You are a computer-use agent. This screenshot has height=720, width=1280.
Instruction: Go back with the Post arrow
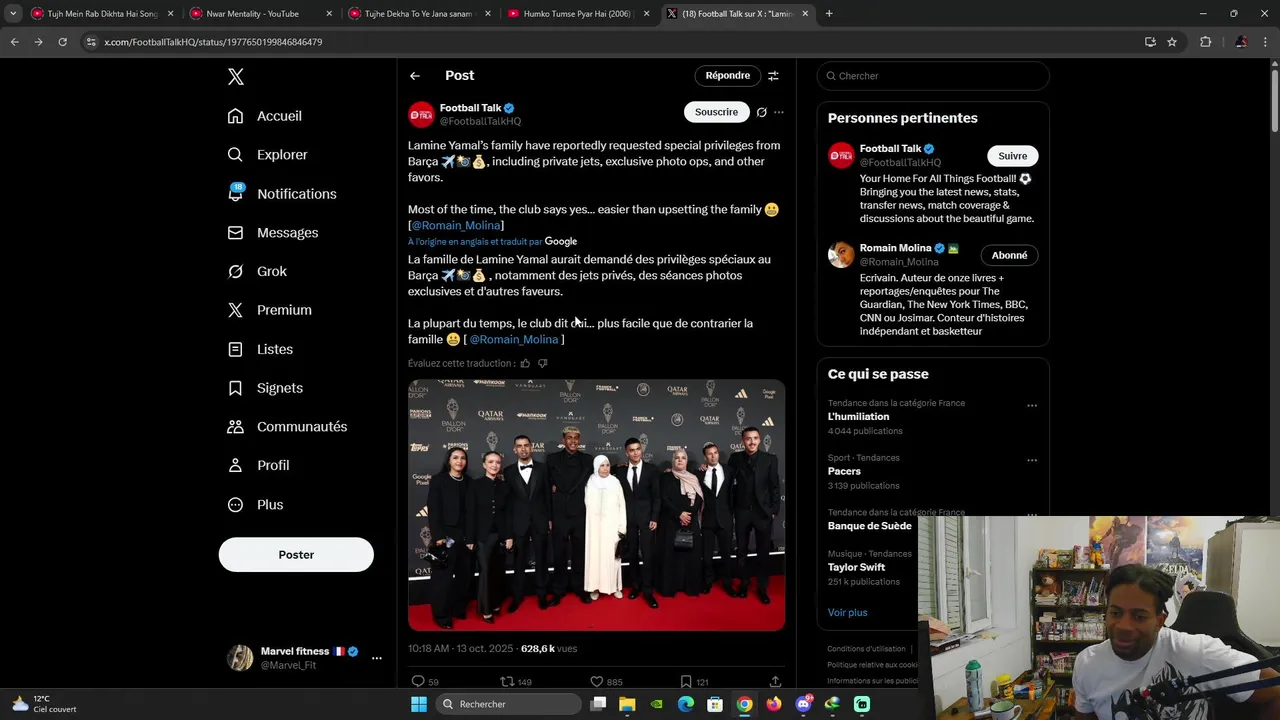pyautogui.click(x=415, y=76)
